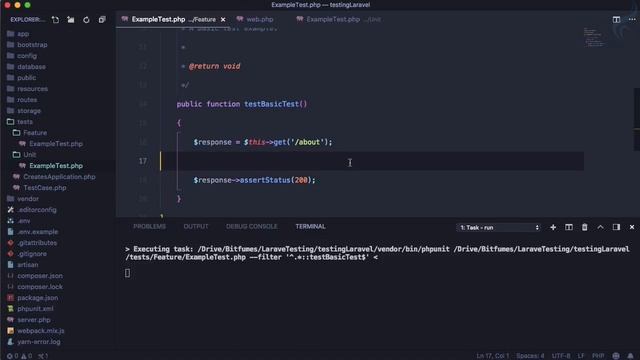The image size is (640, 360).
Task: Click the minimap in the editor
Action: click(x=594, y=37)
